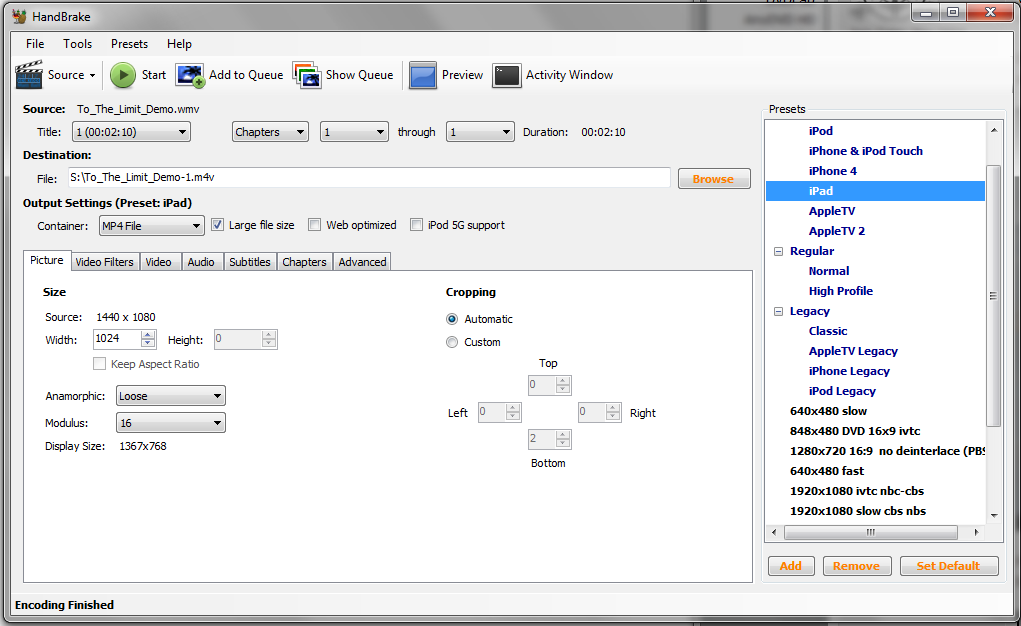The image size is (1021, 626).
Task: Switch to the Chapters tab
Action: coord(304,262)
